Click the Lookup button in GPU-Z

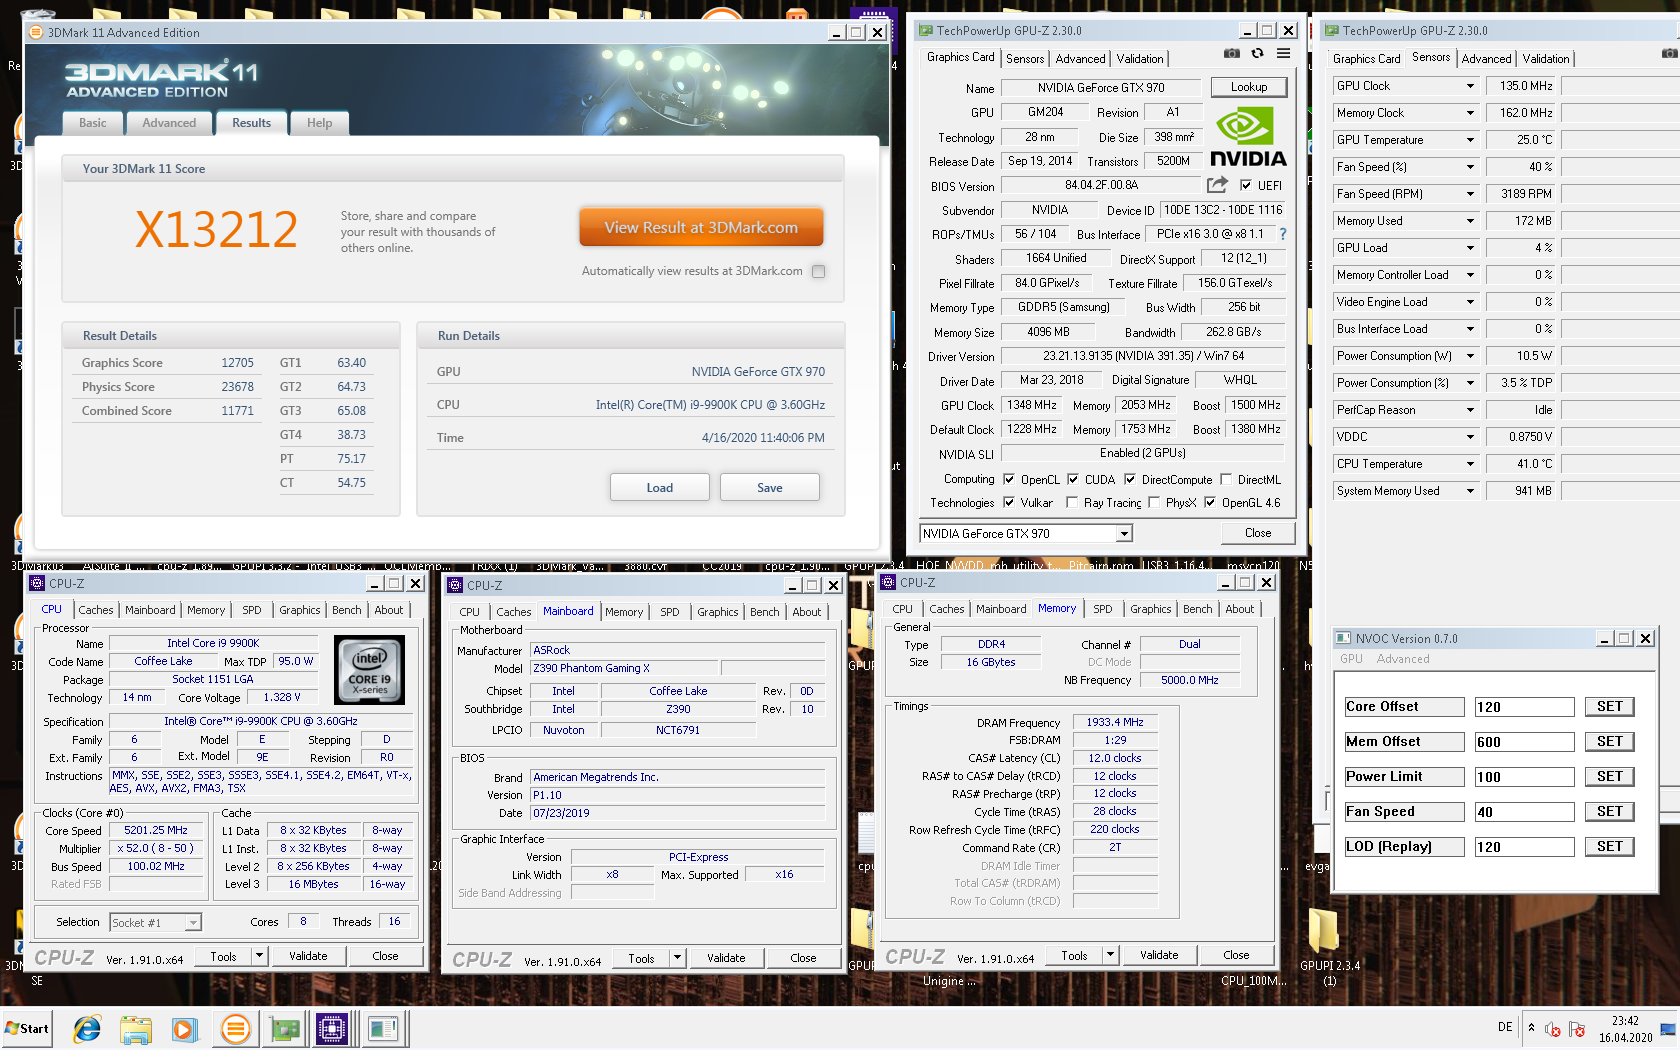pyautogui.click(x=1249, y=87)
